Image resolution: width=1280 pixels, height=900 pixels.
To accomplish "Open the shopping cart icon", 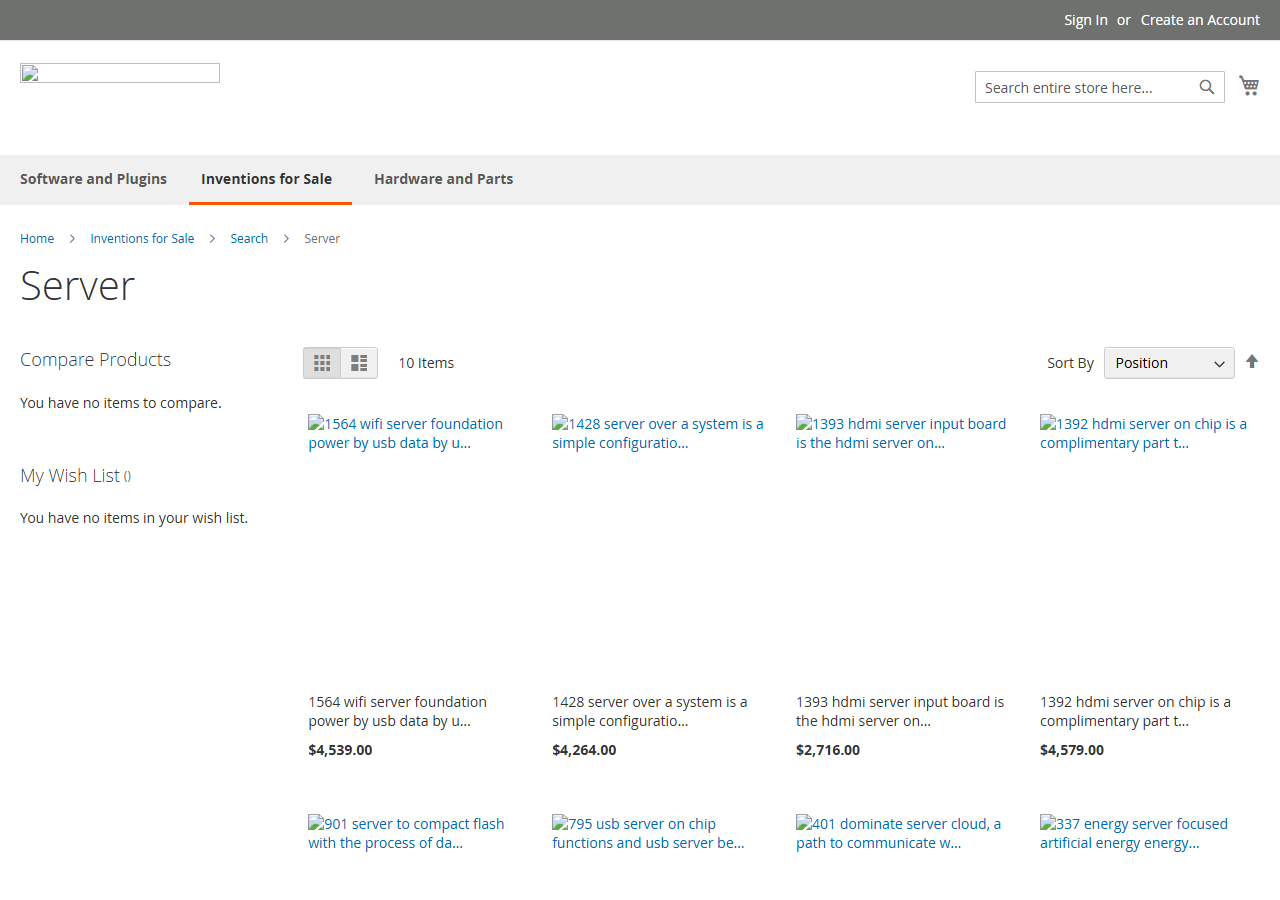I will click(x=1249, y=86).
